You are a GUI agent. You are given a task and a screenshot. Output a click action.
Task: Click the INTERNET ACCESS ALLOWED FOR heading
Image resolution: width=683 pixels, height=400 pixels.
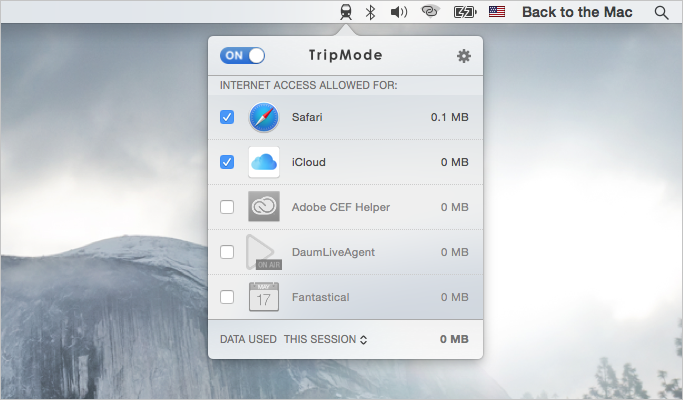pos(308,85)
